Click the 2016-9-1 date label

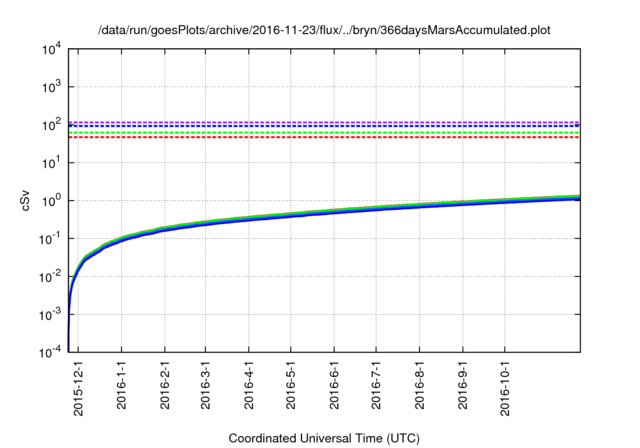coord(463,384)
